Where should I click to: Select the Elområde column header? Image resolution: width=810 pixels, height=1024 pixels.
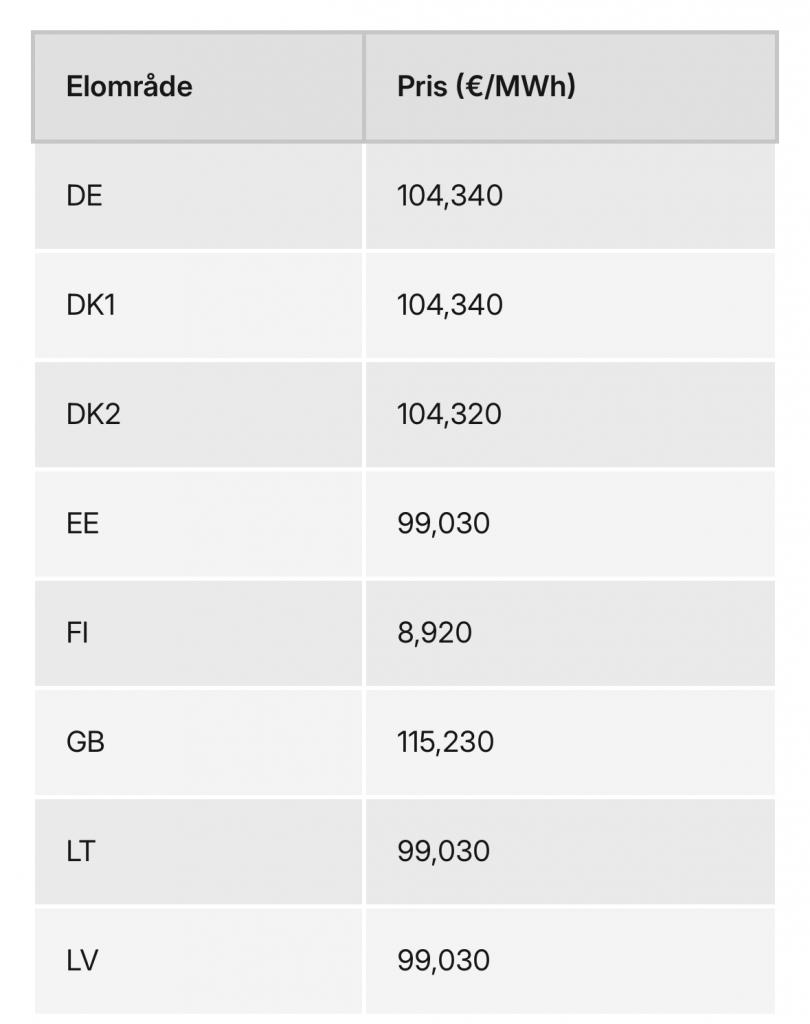(198, 86)
